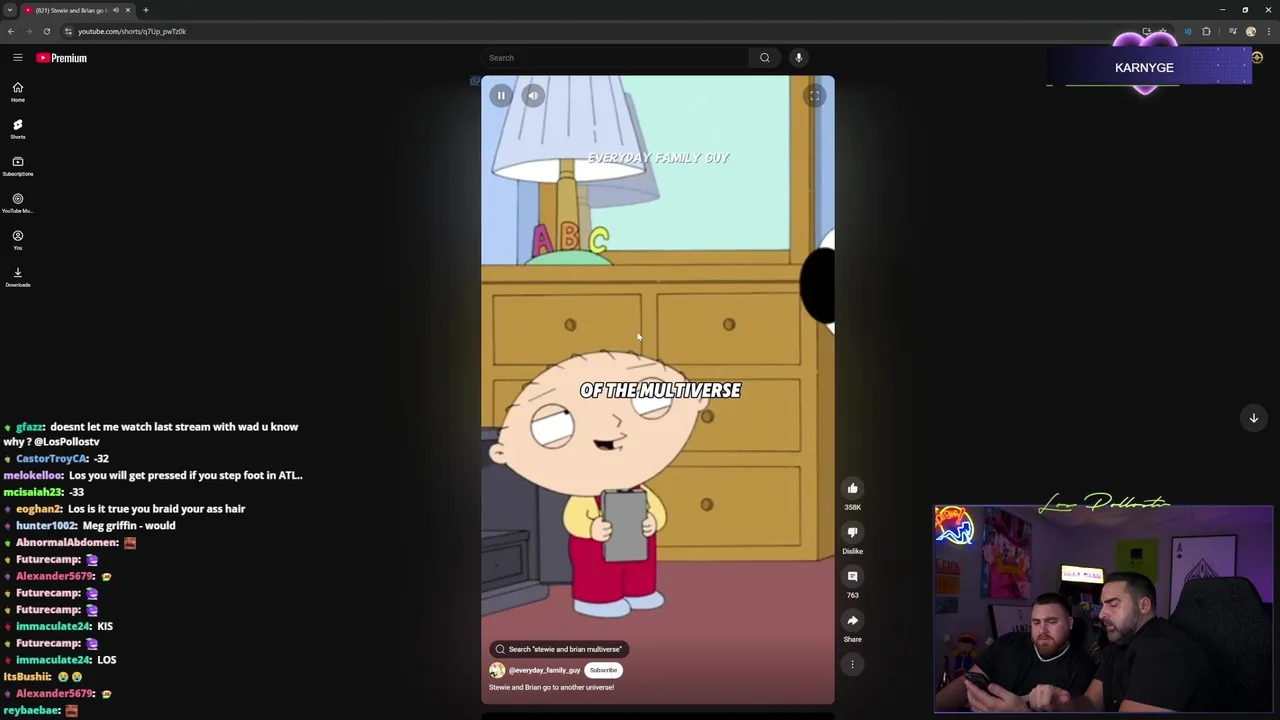Click chat username hunter1002
The width and height of the screenshot is (1280, 720).
(x=46, y=526)
